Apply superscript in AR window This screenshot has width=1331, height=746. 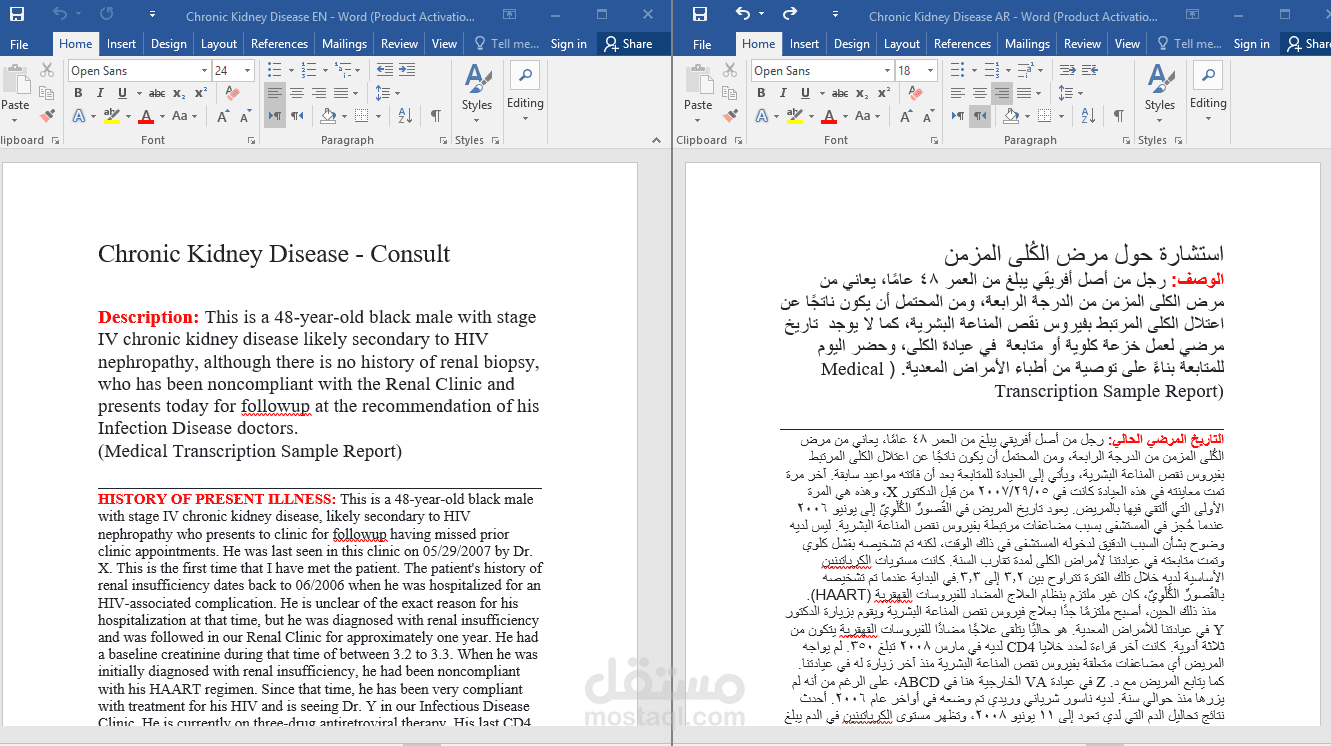click(884, 93)
